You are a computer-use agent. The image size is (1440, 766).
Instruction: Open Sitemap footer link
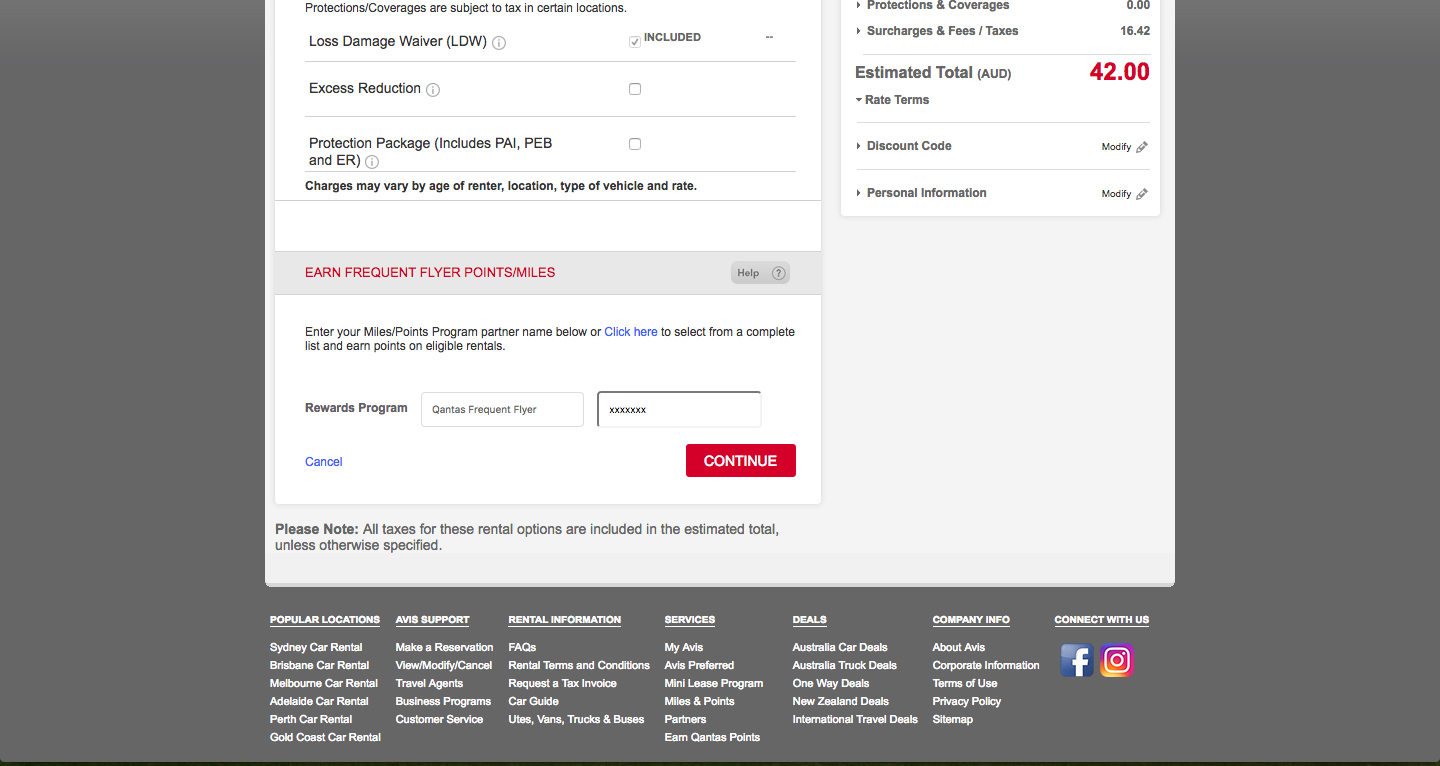click(x=953, y=719)
